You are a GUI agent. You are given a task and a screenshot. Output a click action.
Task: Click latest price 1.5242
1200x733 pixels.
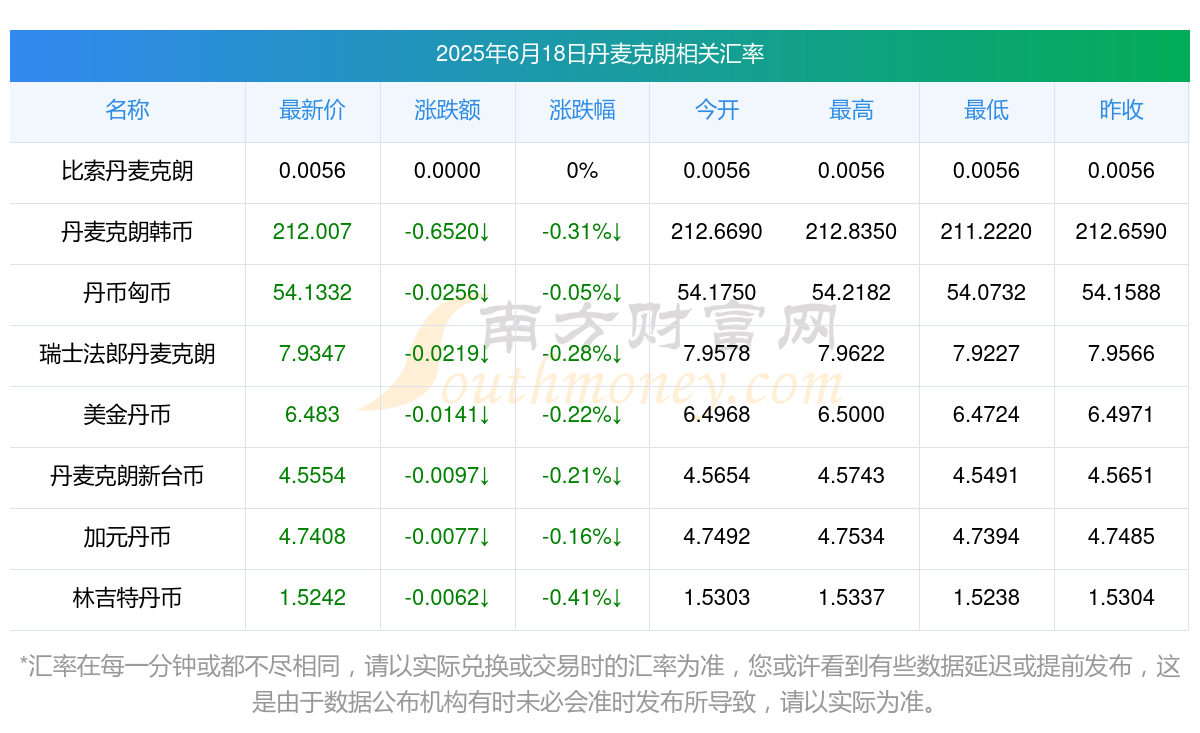[312, 598]
